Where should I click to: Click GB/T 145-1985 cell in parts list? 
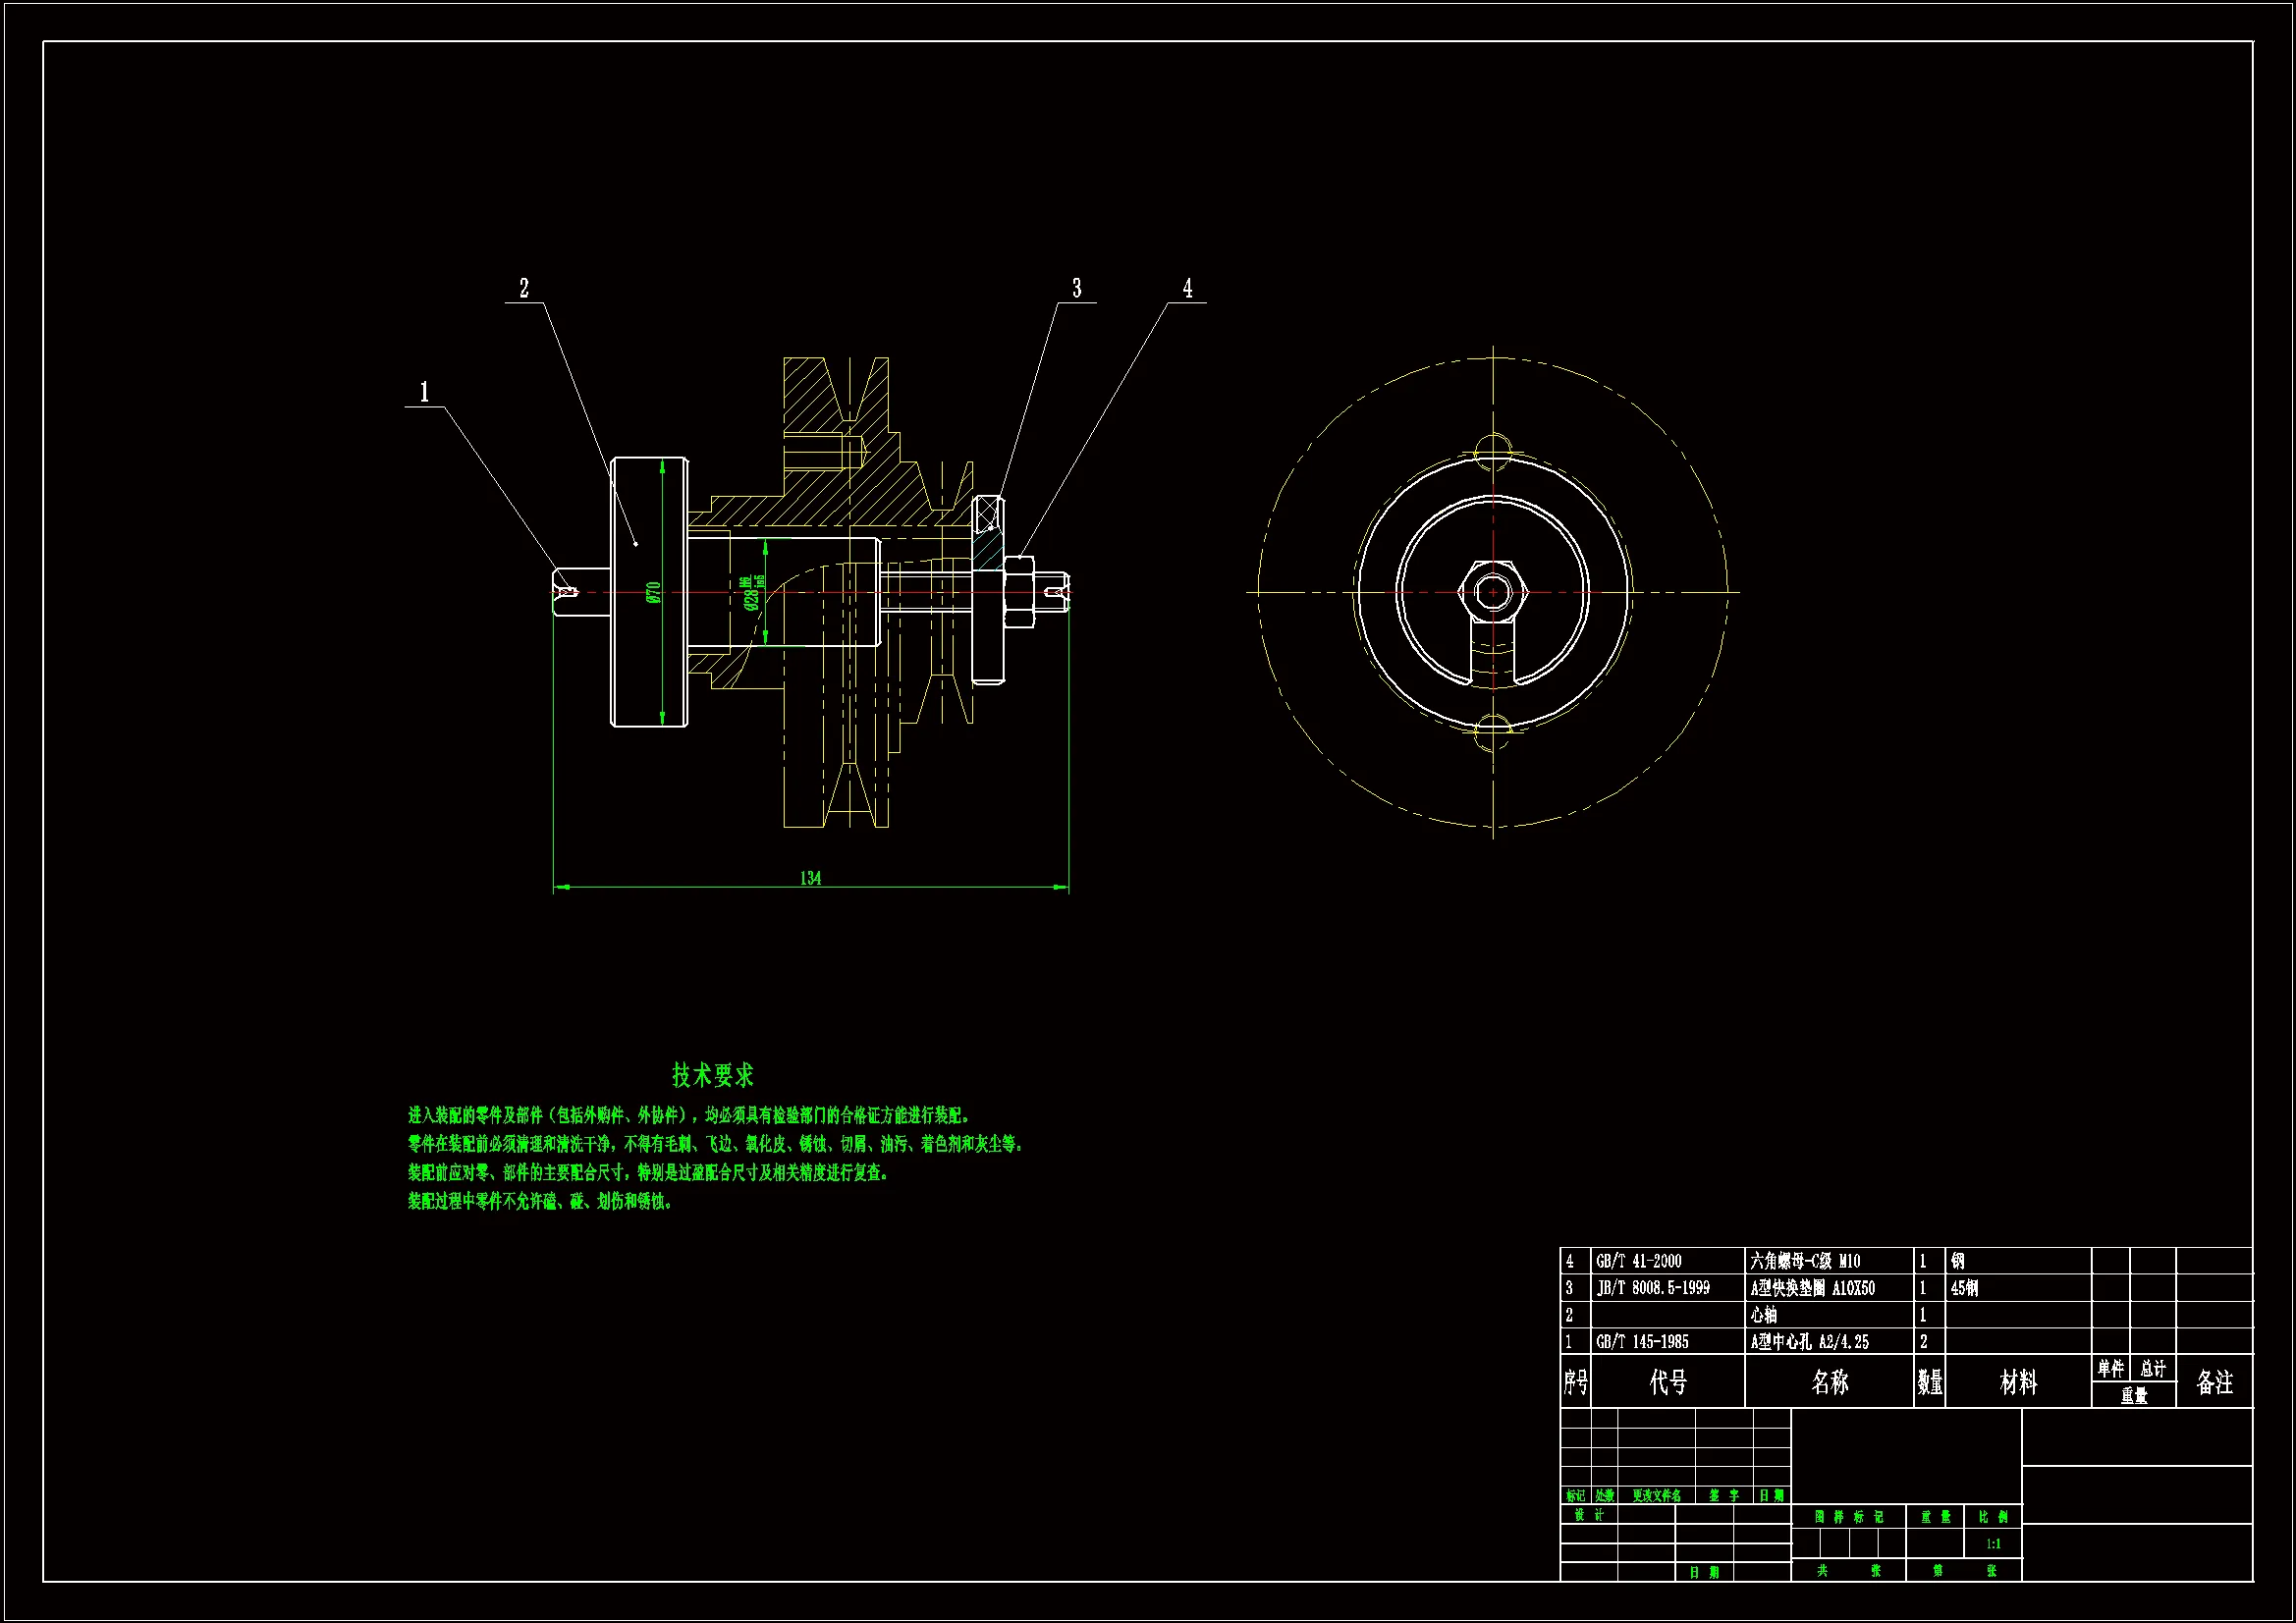[1642, 1342]
